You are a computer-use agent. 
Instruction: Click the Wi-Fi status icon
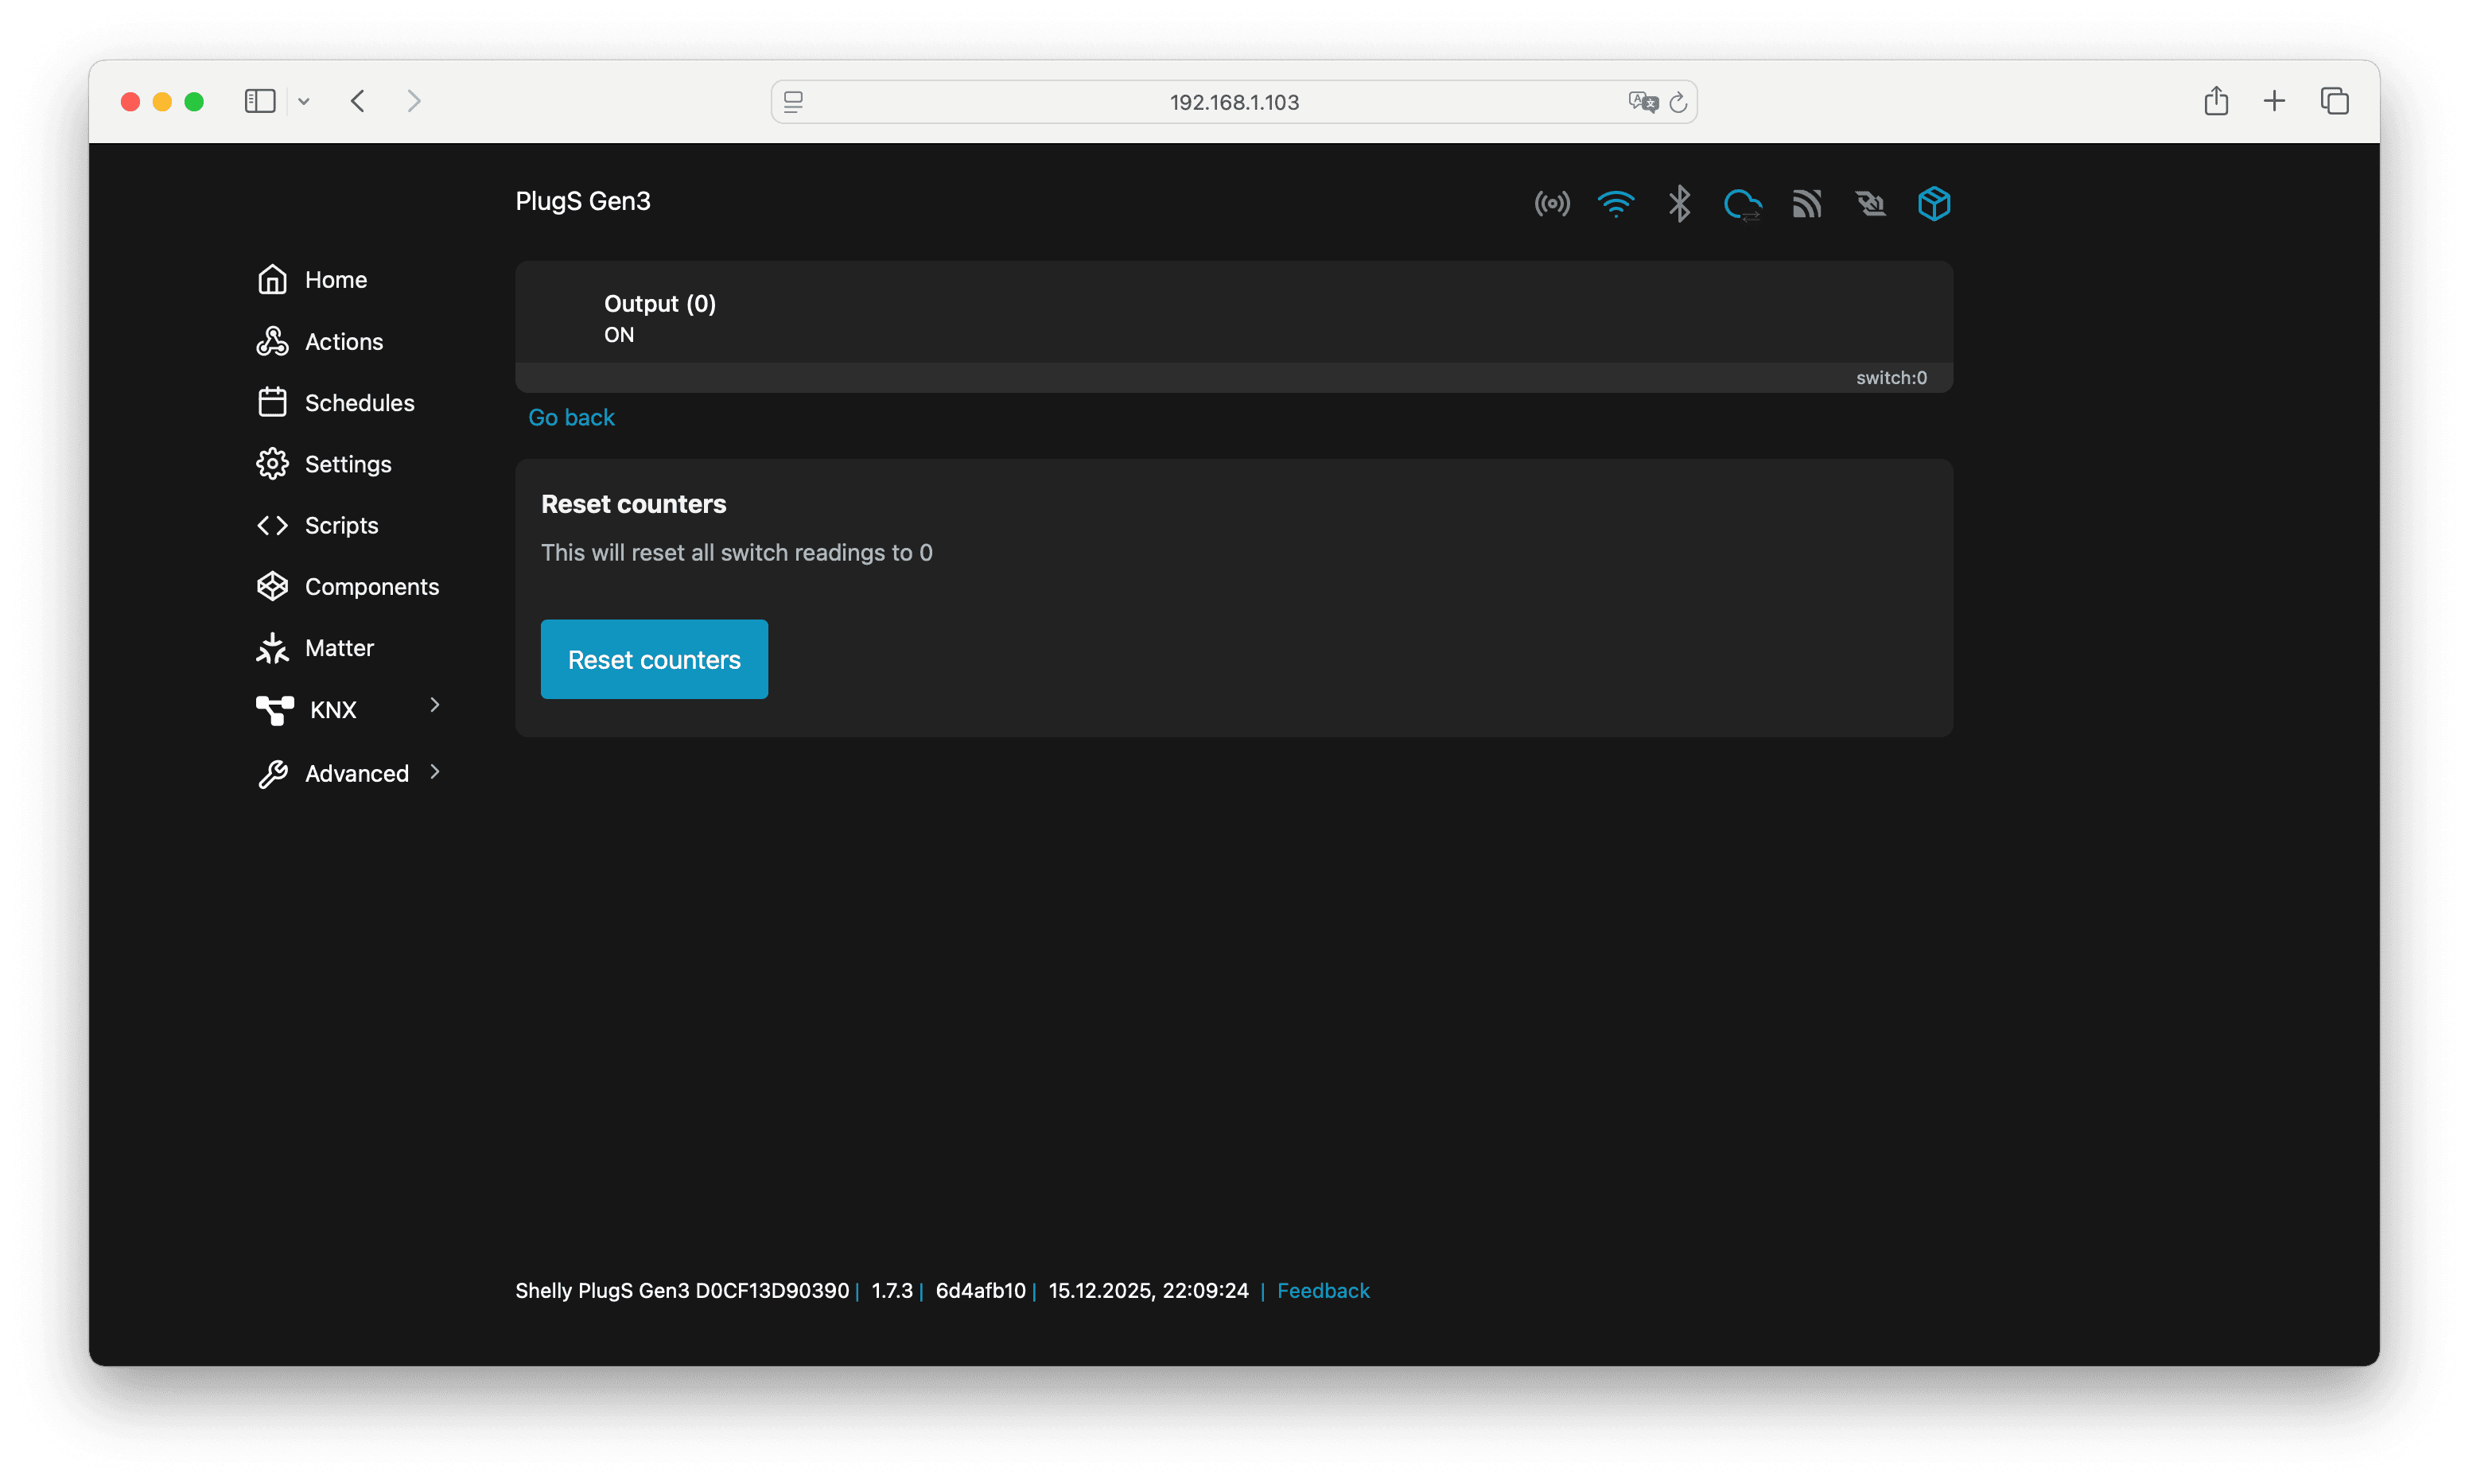(1615, 204)
